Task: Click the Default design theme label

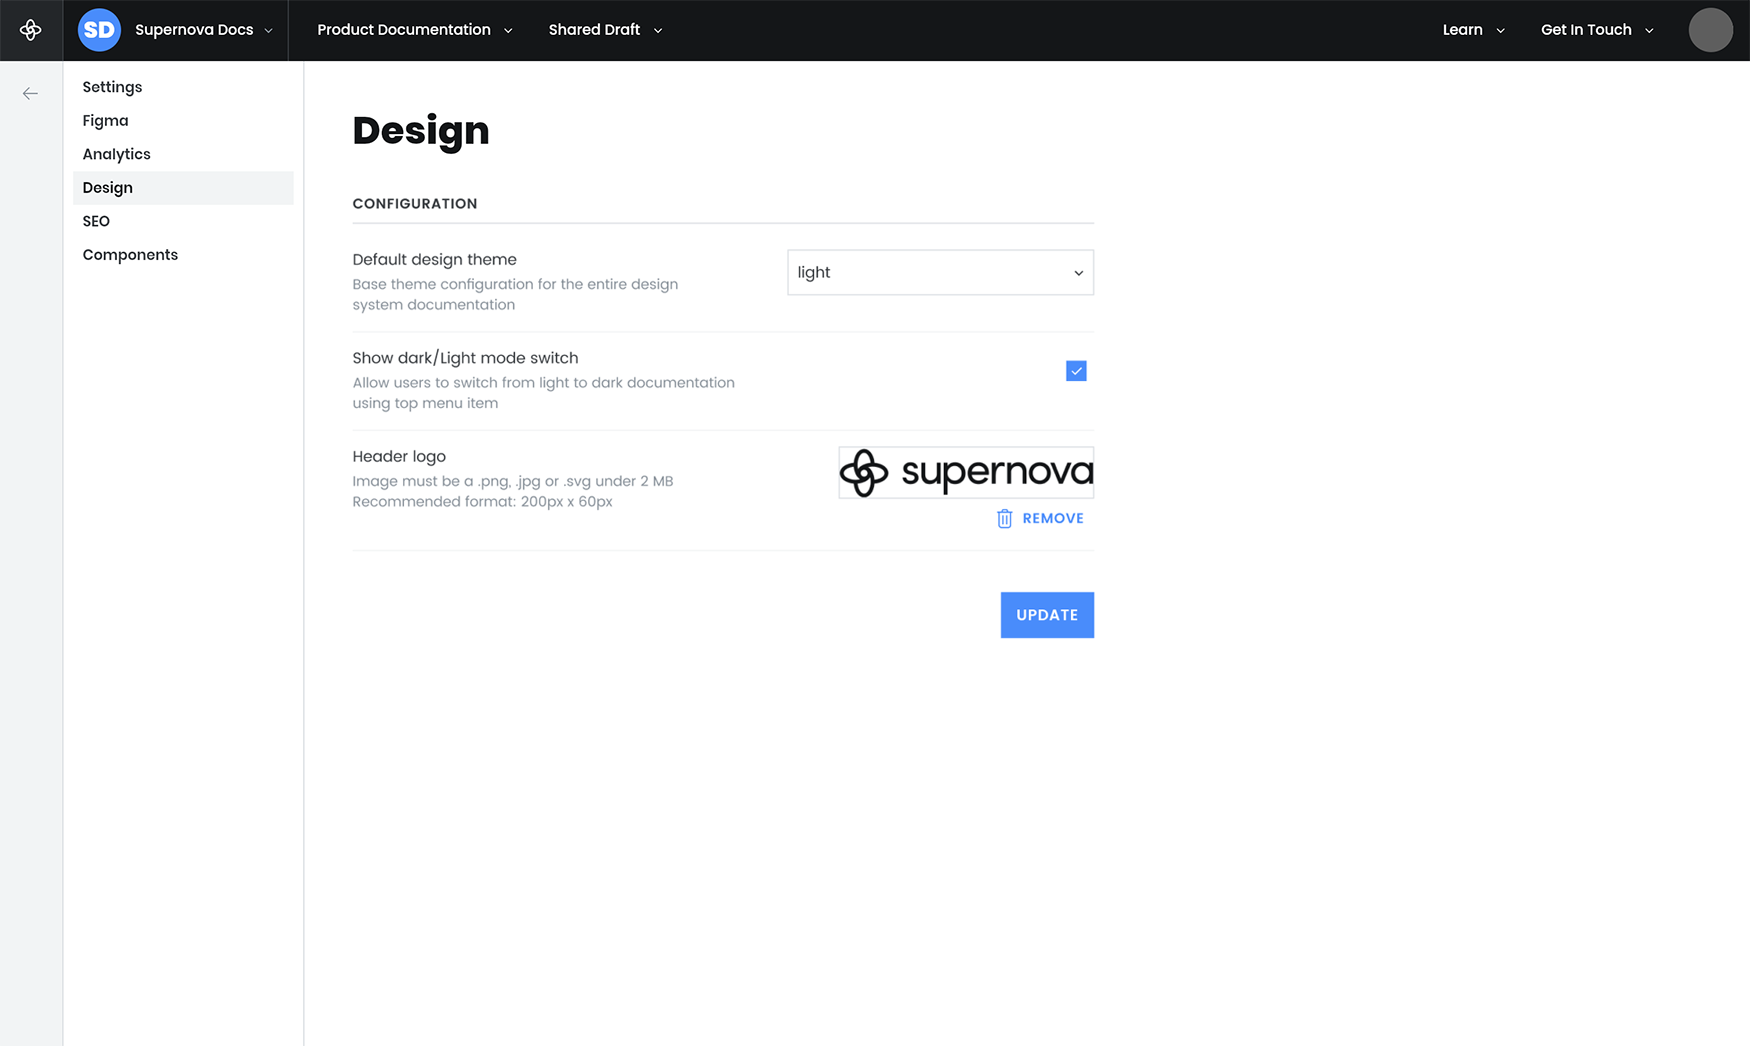Action: tap(434, 259)
